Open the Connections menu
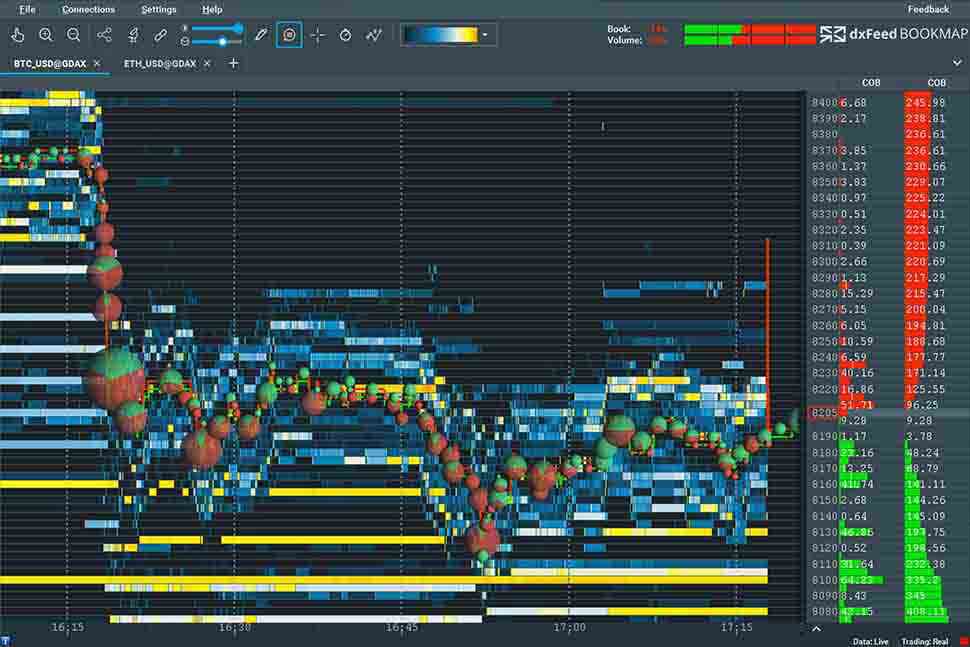970x647 pixels. click(88, 9)
